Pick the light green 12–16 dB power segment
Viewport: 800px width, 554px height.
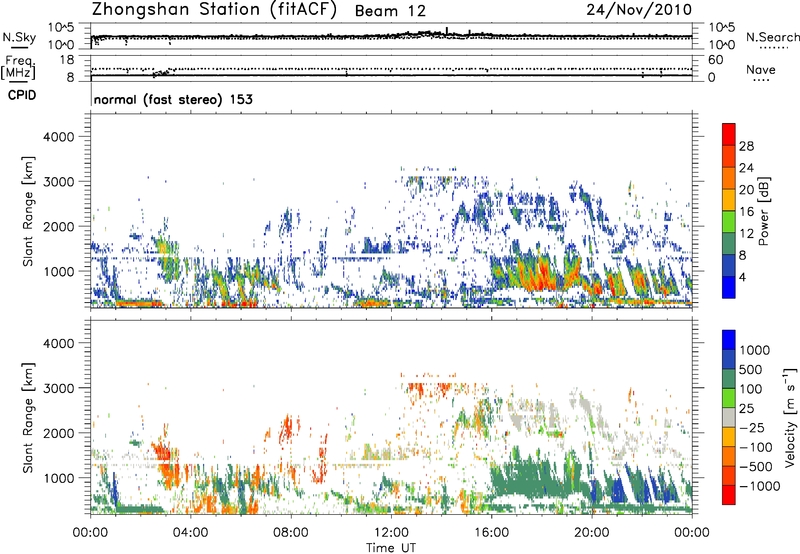pos(729,222)
